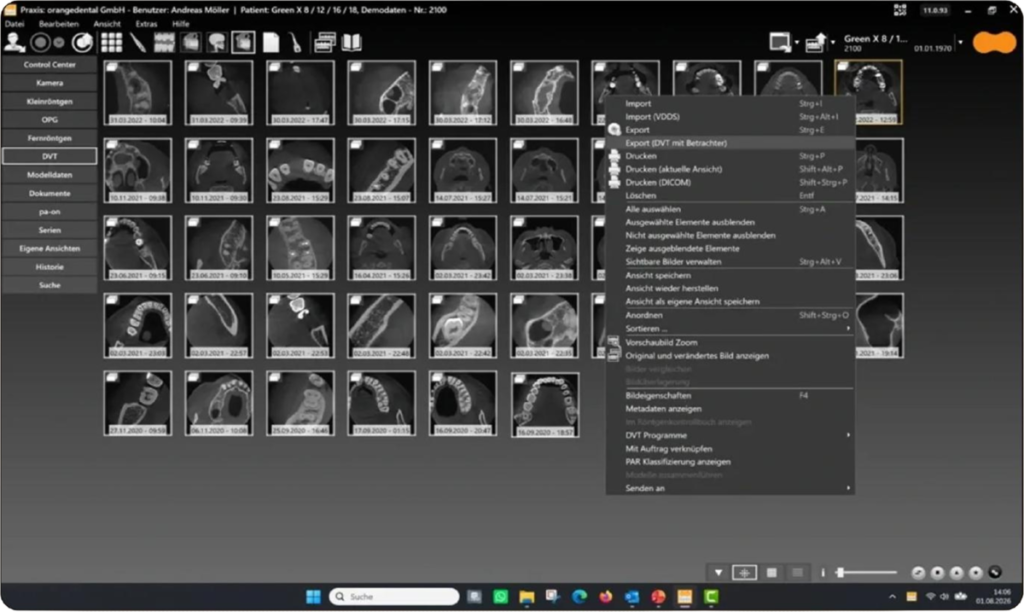
Task: Click the record circle toolbar button
Action: click(40, 42)
